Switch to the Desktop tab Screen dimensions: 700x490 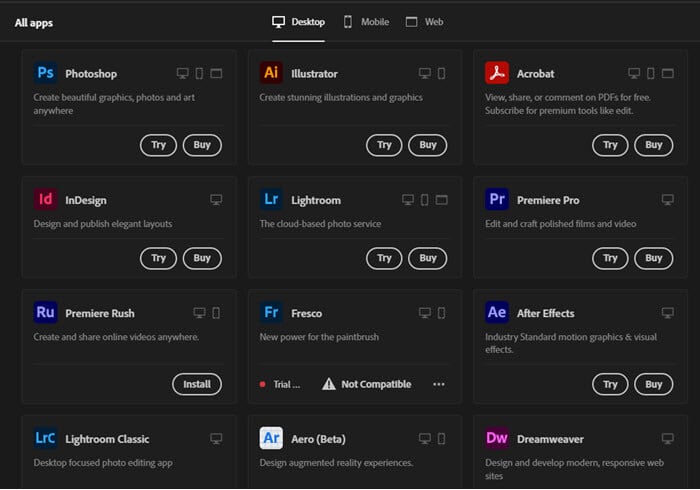click(x=299, y=22)
